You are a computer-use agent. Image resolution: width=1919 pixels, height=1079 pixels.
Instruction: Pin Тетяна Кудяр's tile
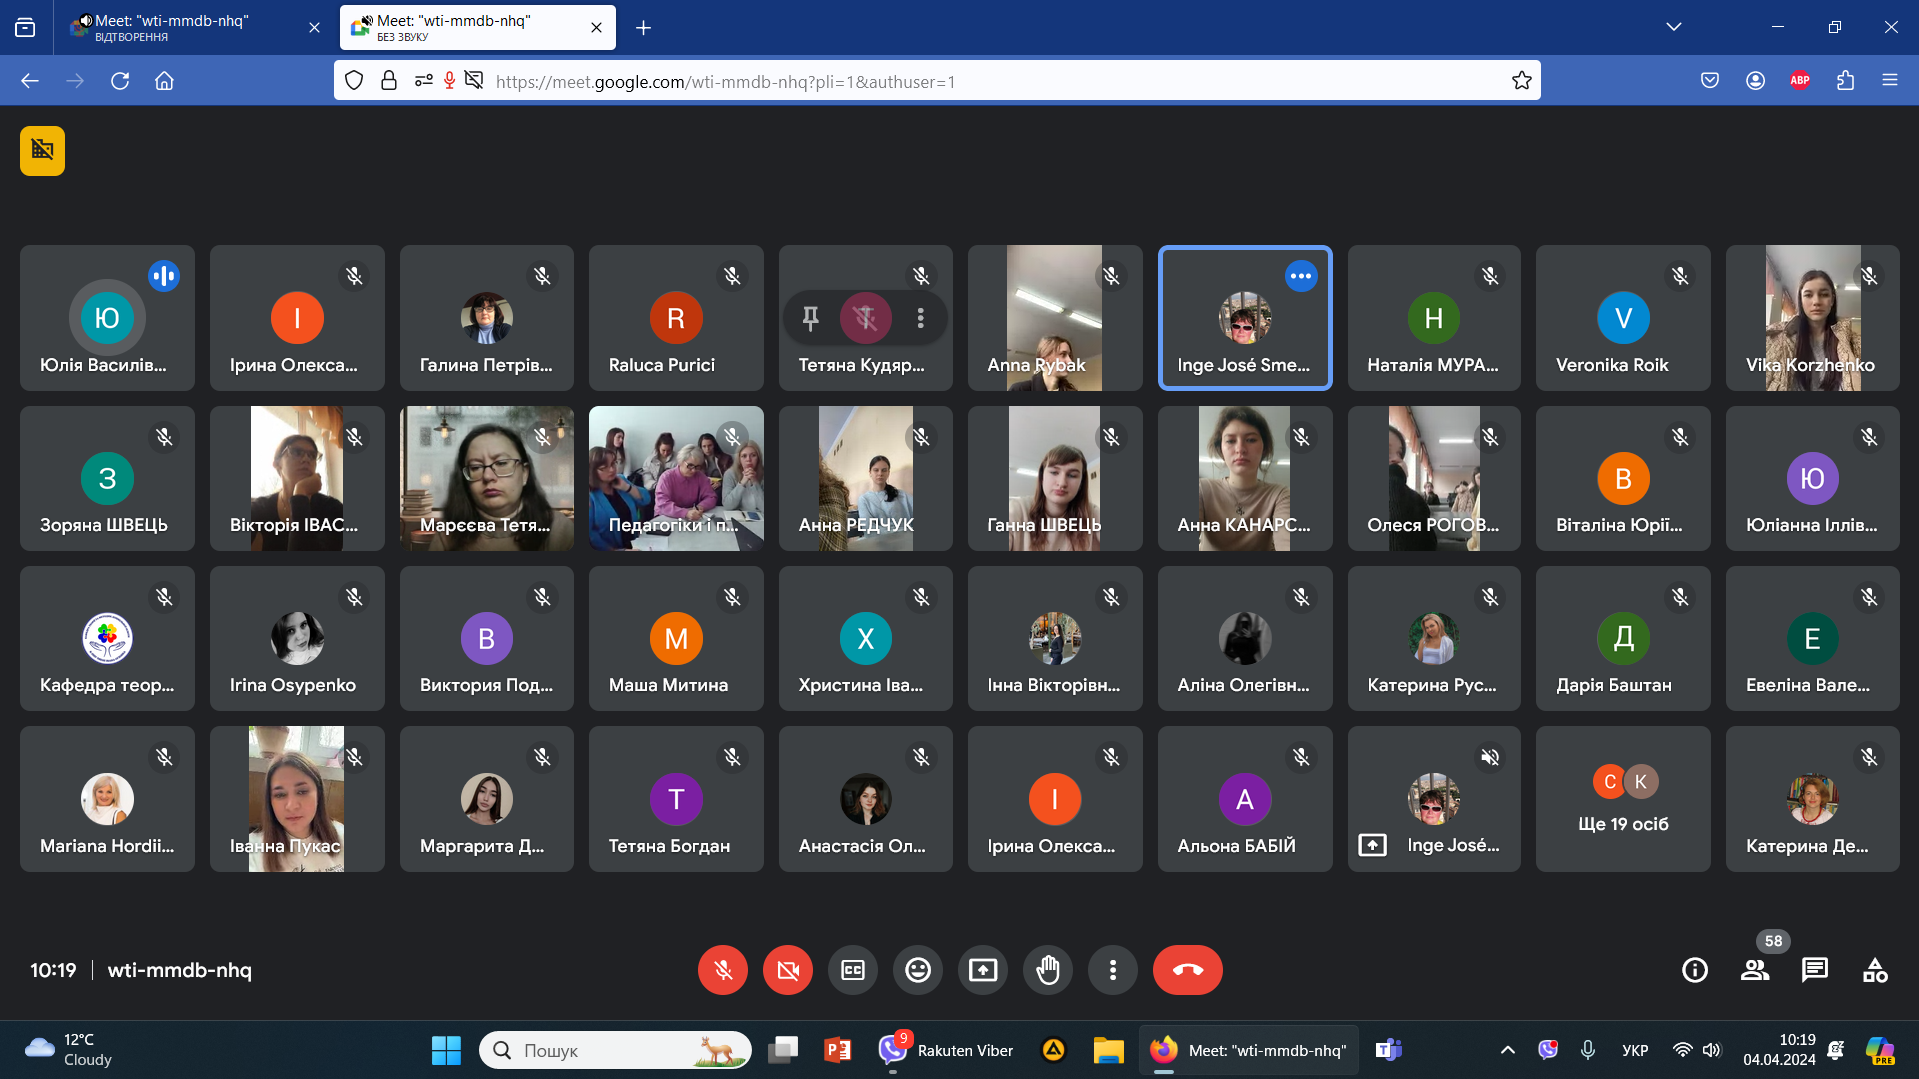(811, 318)
